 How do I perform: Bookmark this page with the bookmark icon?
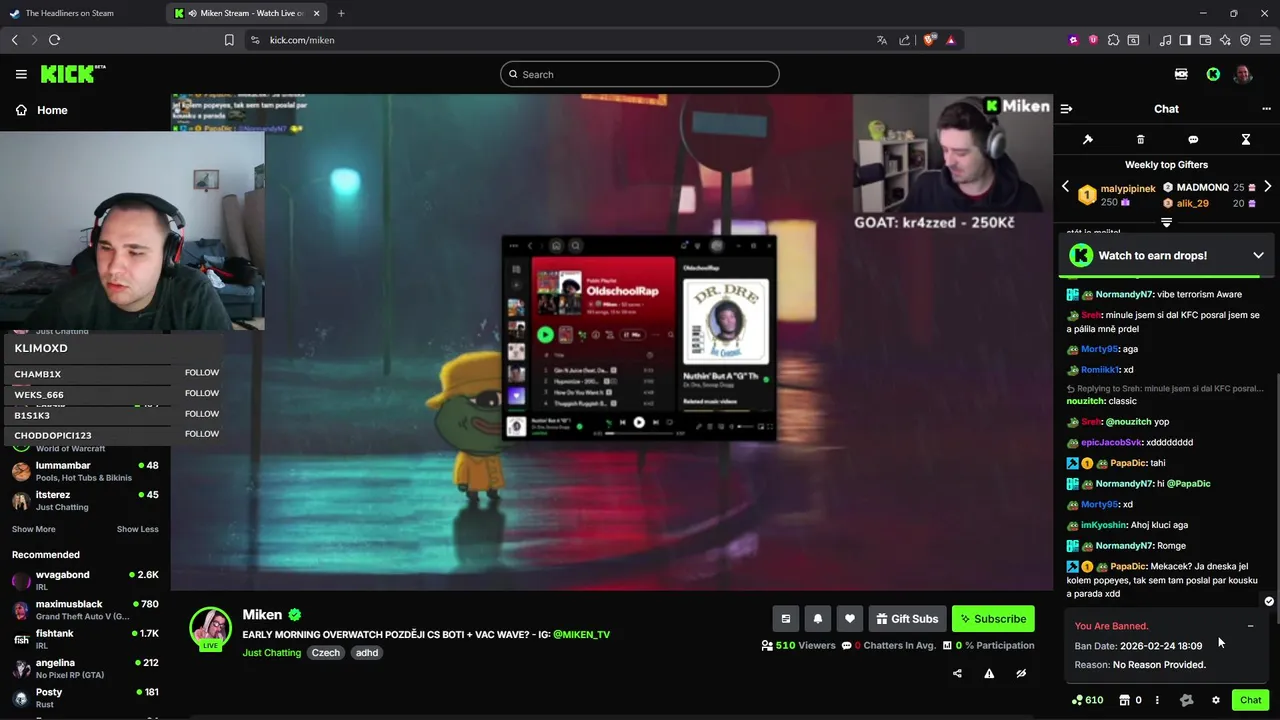coord(229,40)
